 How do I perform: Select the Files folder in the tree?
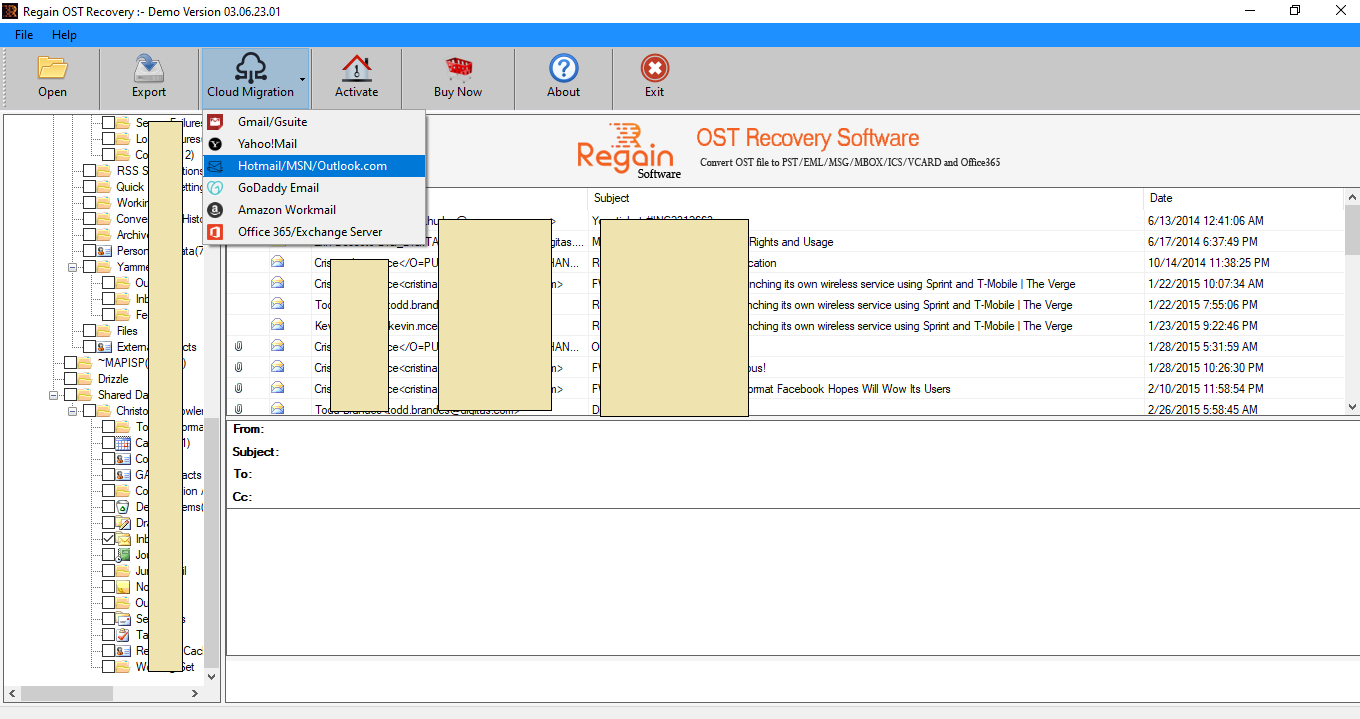(127, 331)
